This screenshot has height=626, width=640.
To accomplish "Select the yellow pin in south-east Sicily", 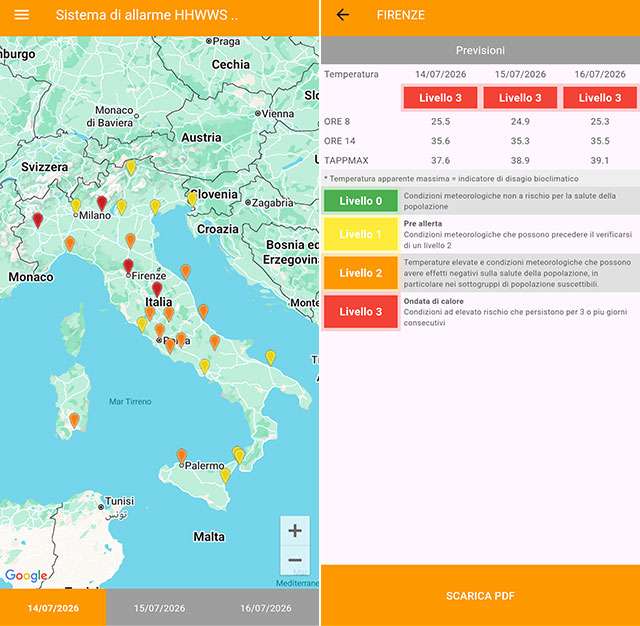I will tap(225, 476).
